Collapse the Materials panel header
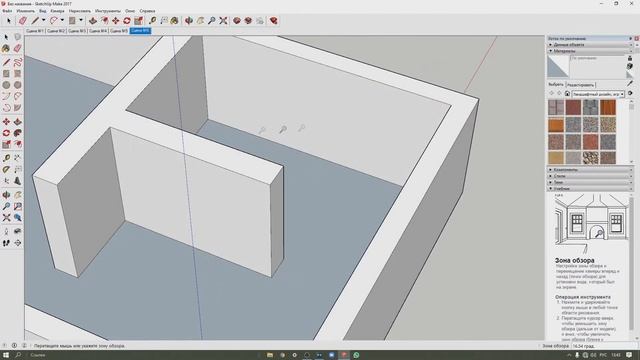Viewport: 640px width, 360px height. (589, 51)
